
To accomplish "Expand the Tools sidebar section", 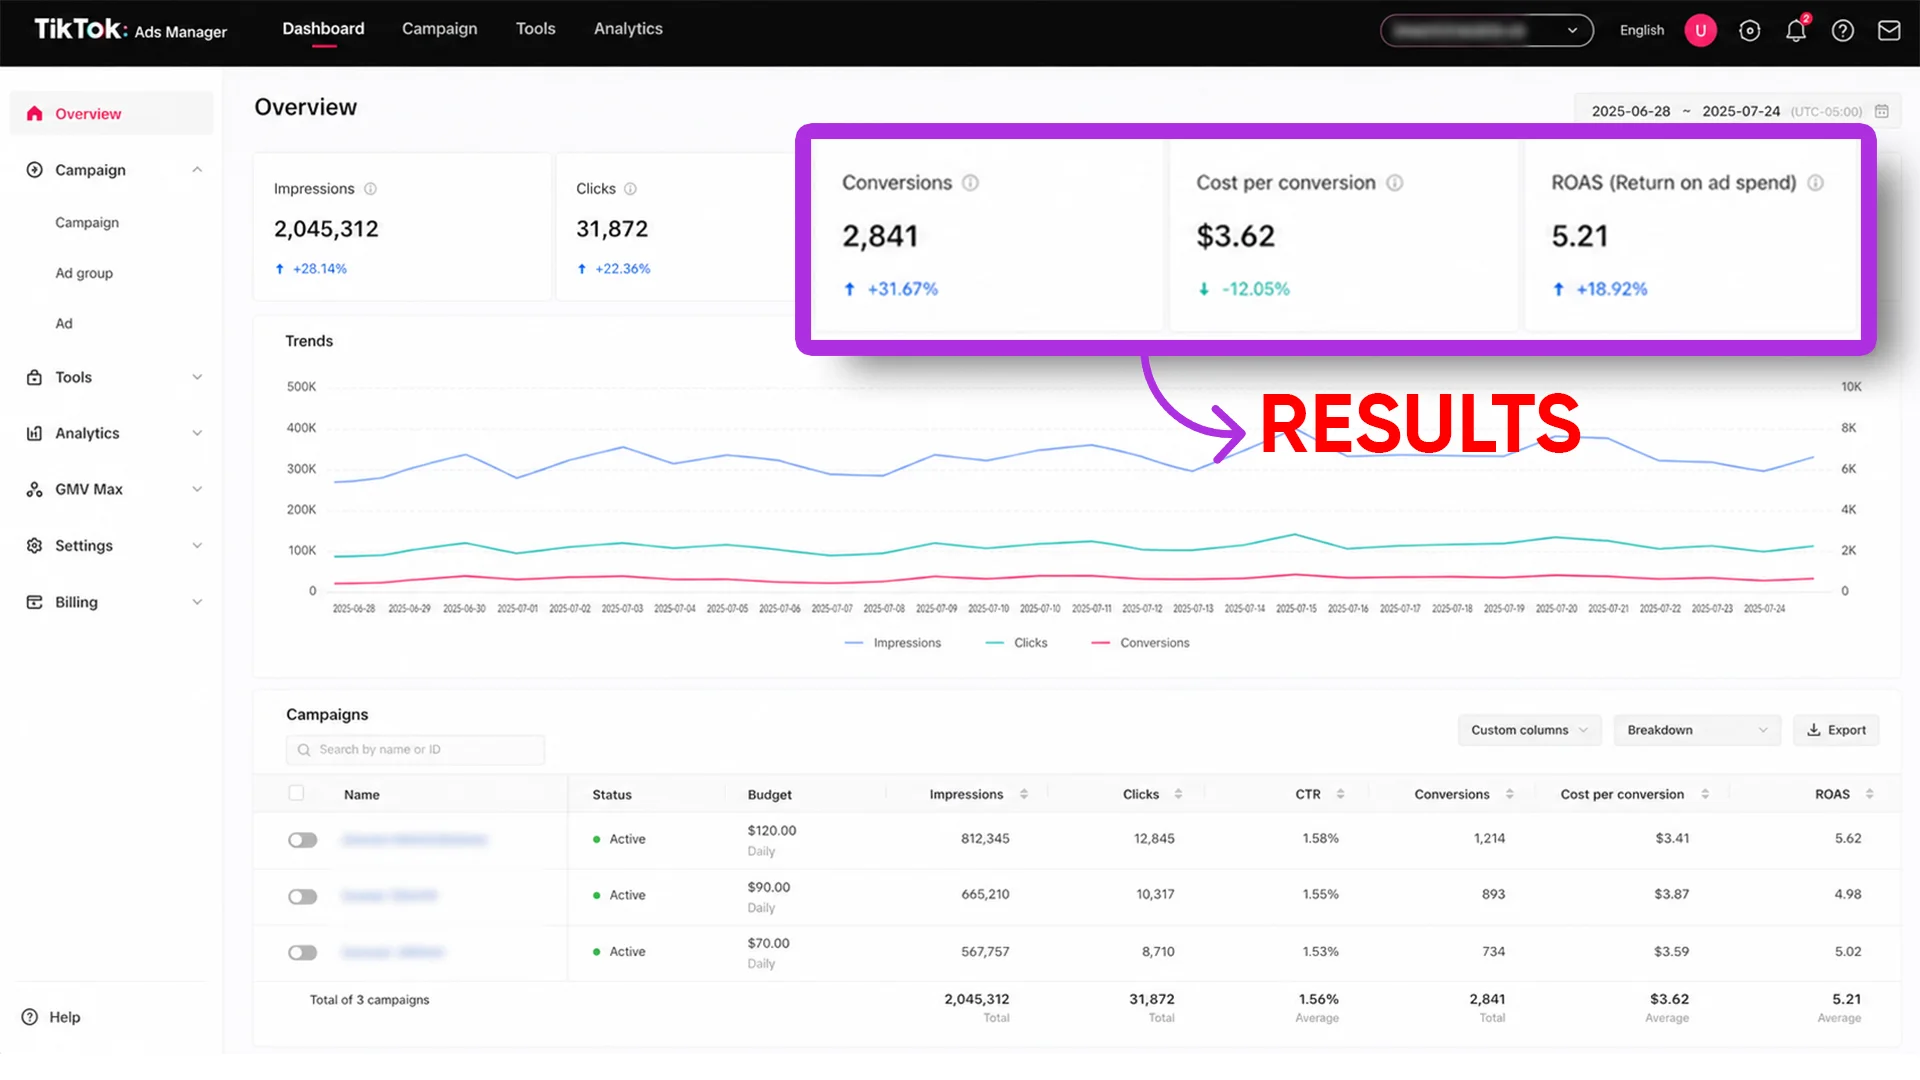I will pyautogui.click(x=197, y=377).
